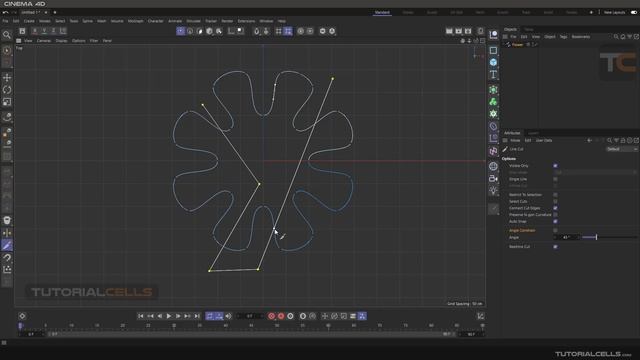The height and width of the screenshot is (360, 640).
Task: Click the green gear effector icon
Action: coord(493,114)
